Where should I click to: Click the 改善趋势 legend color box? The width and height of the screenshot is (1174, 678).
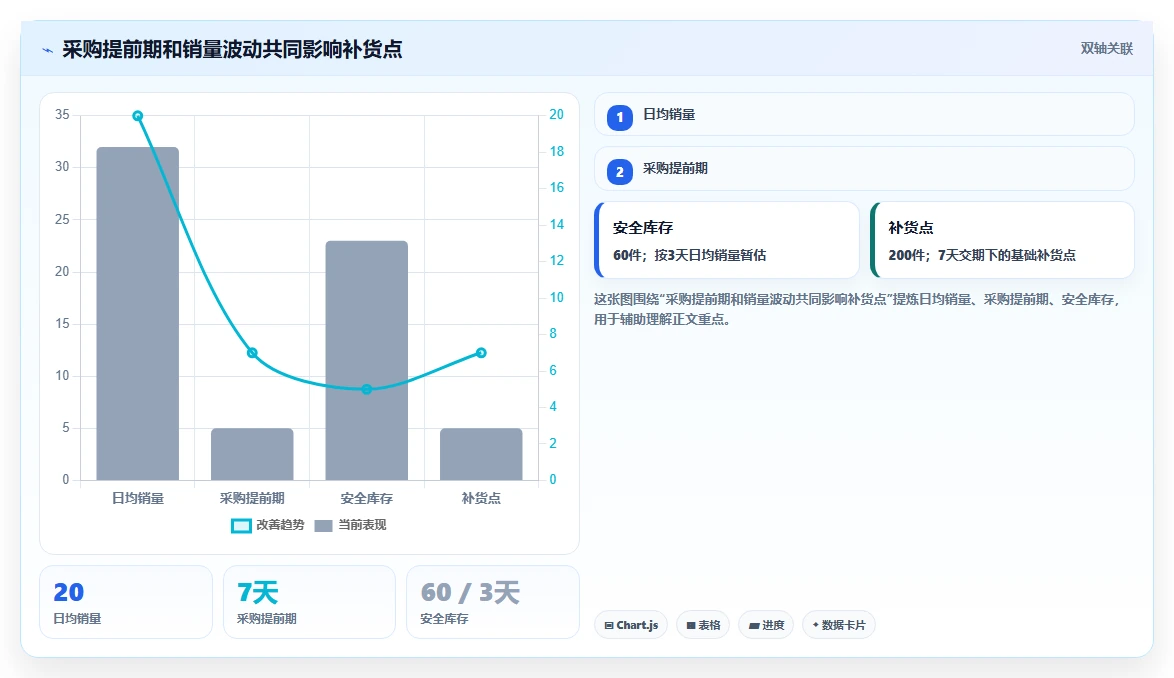tap(241, 526)
